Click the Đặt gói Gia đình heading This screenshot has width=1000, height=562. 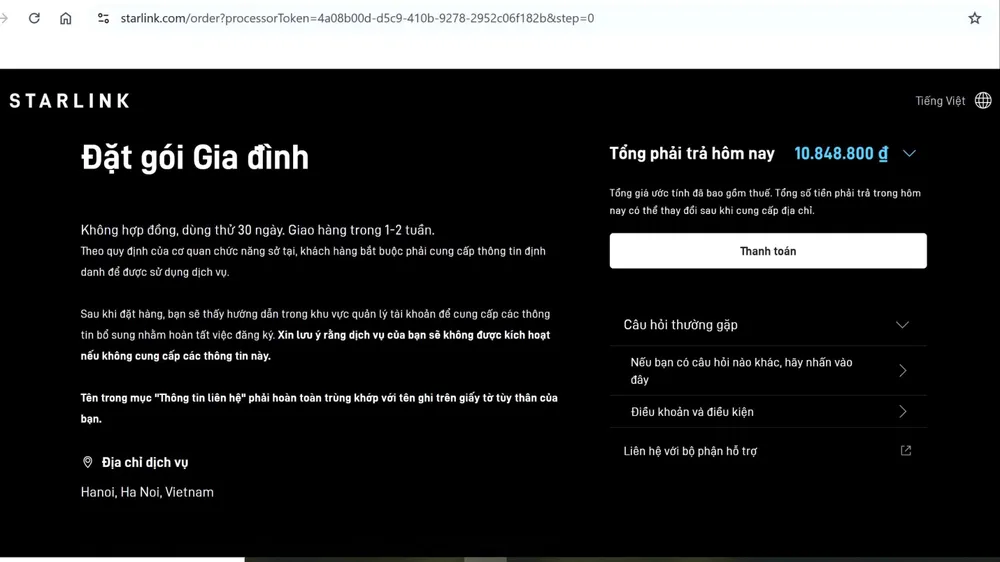(x=195, y=158)
